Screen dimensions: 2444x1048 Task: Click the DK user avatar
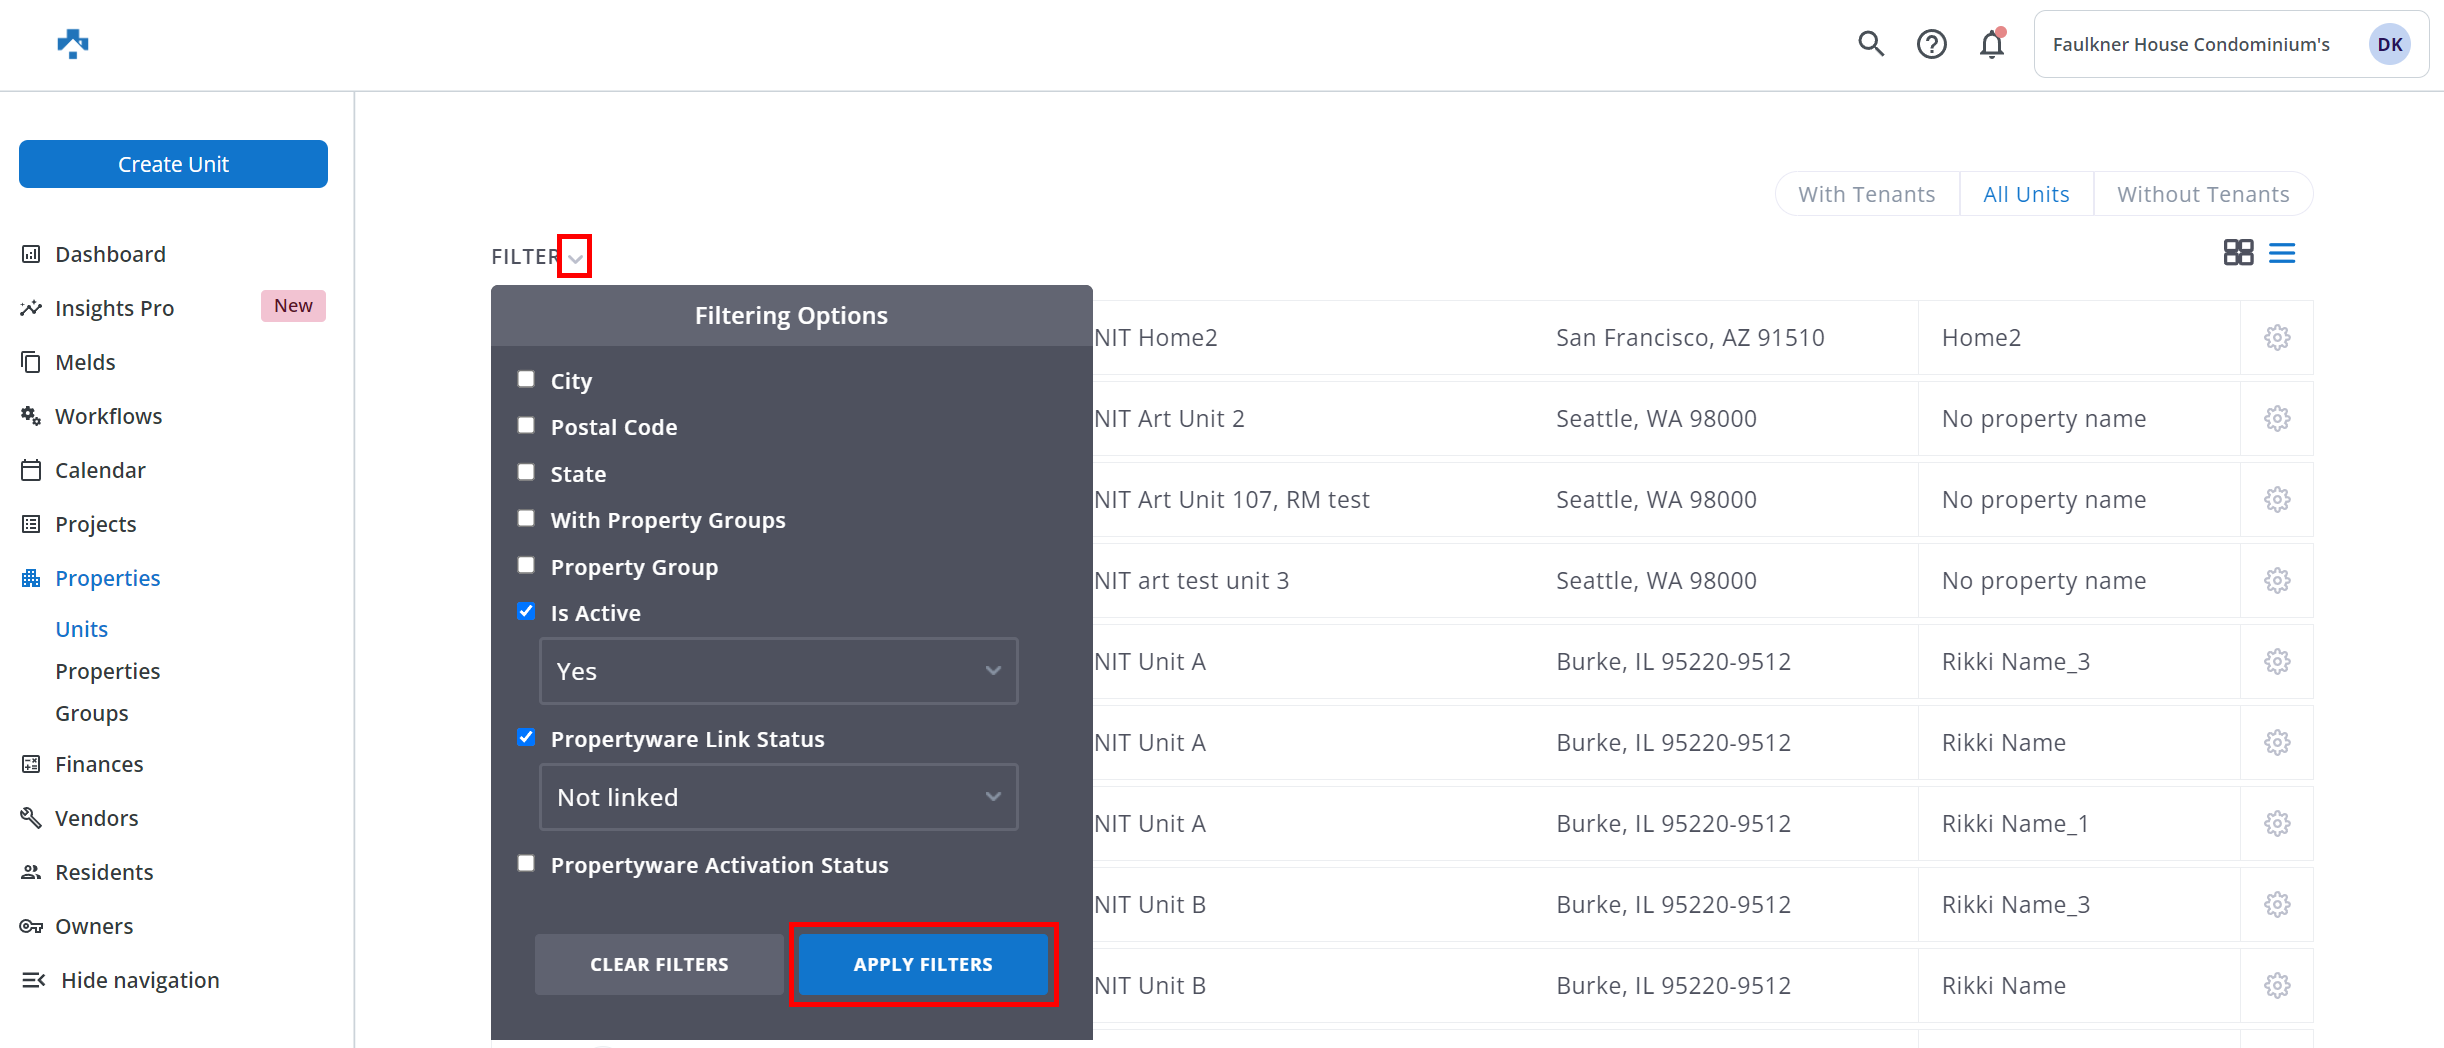2389,44
